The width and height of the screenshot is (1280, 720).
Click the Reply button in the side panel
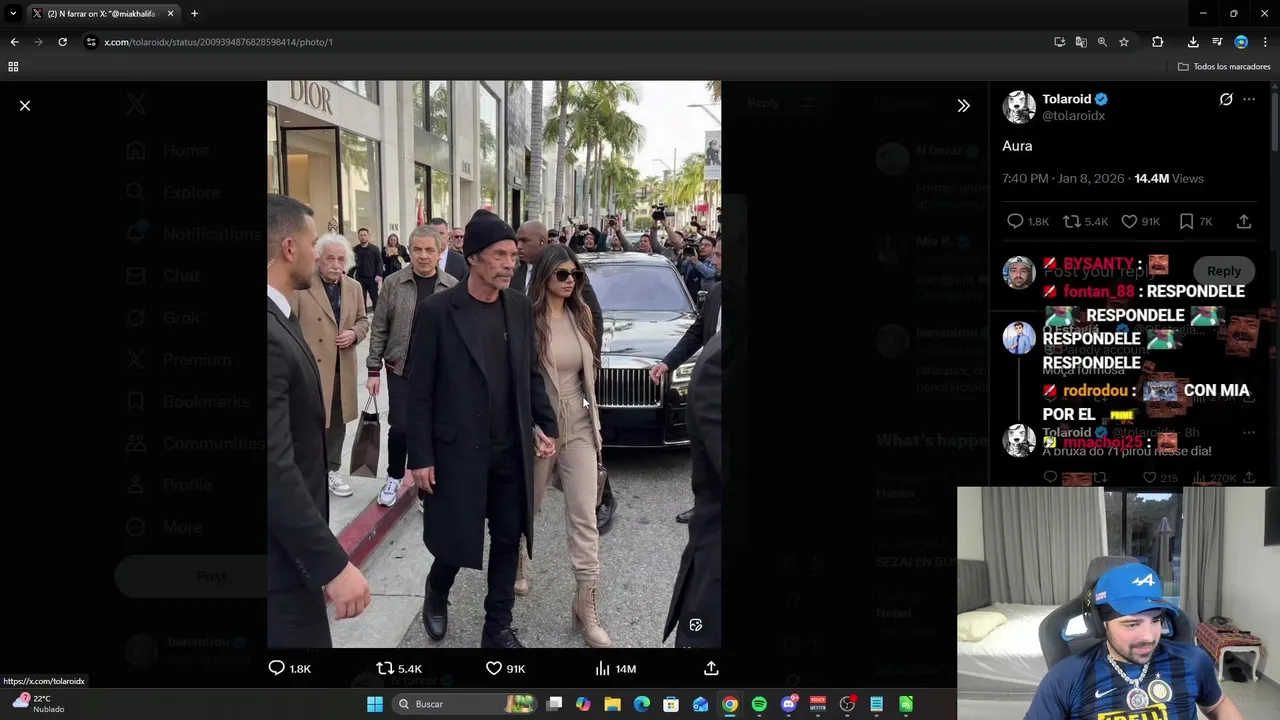coord(1224,271)
